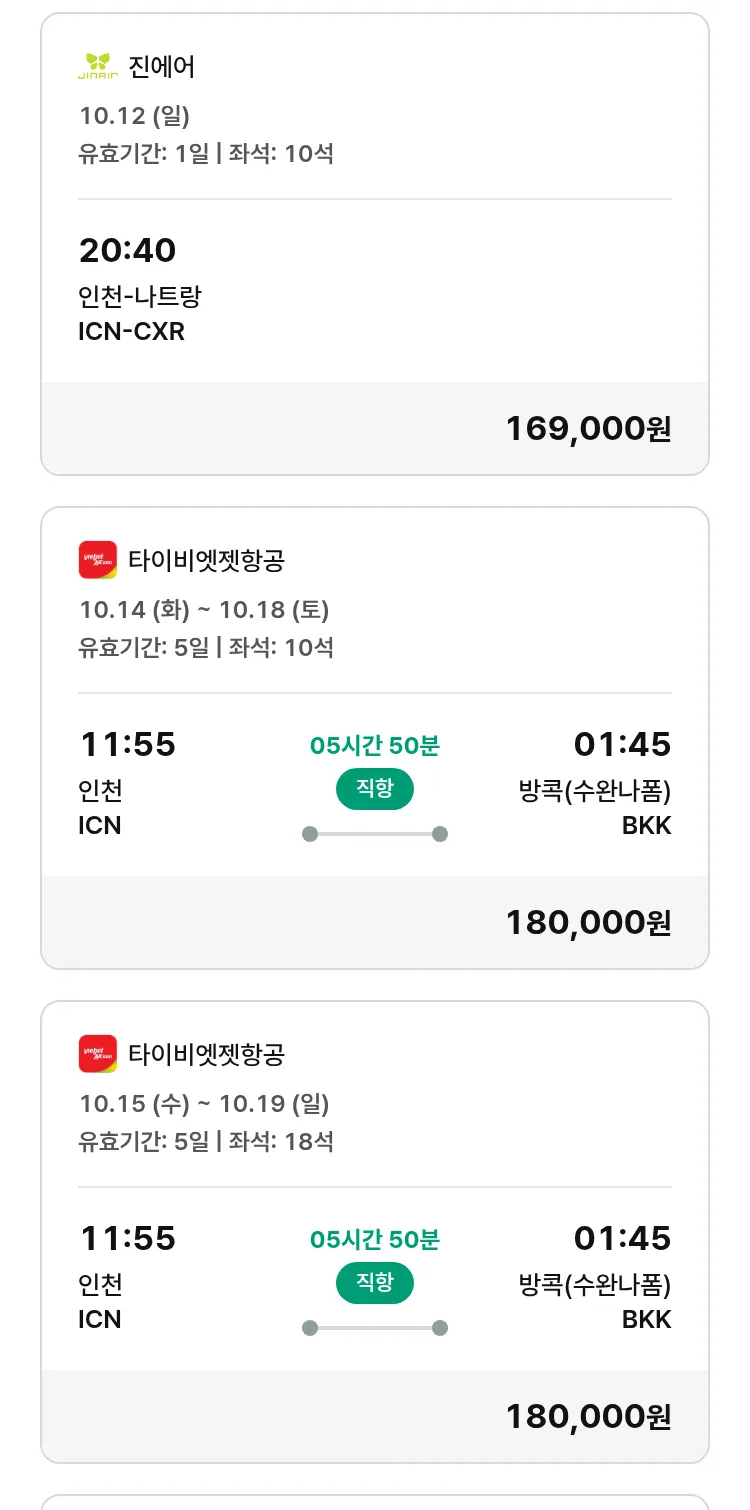This screenshot has width=750, height=1510.
Task: Click the 10.12 (일) date on Jin Air card
Action: click(134, 116)
